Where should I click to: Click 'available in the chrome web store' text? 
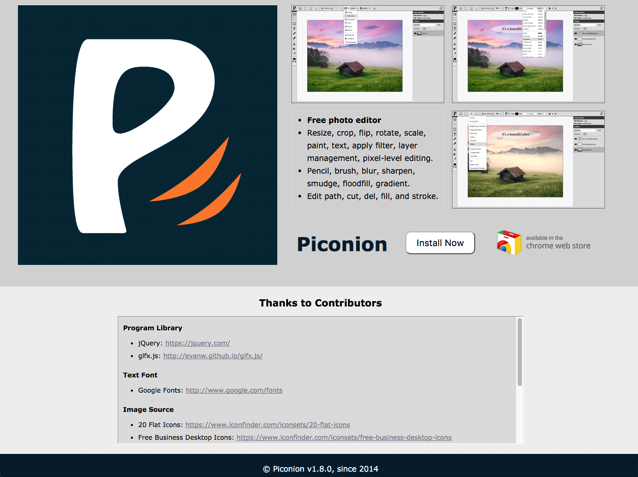pyautogui.click(x=557, y=242)
